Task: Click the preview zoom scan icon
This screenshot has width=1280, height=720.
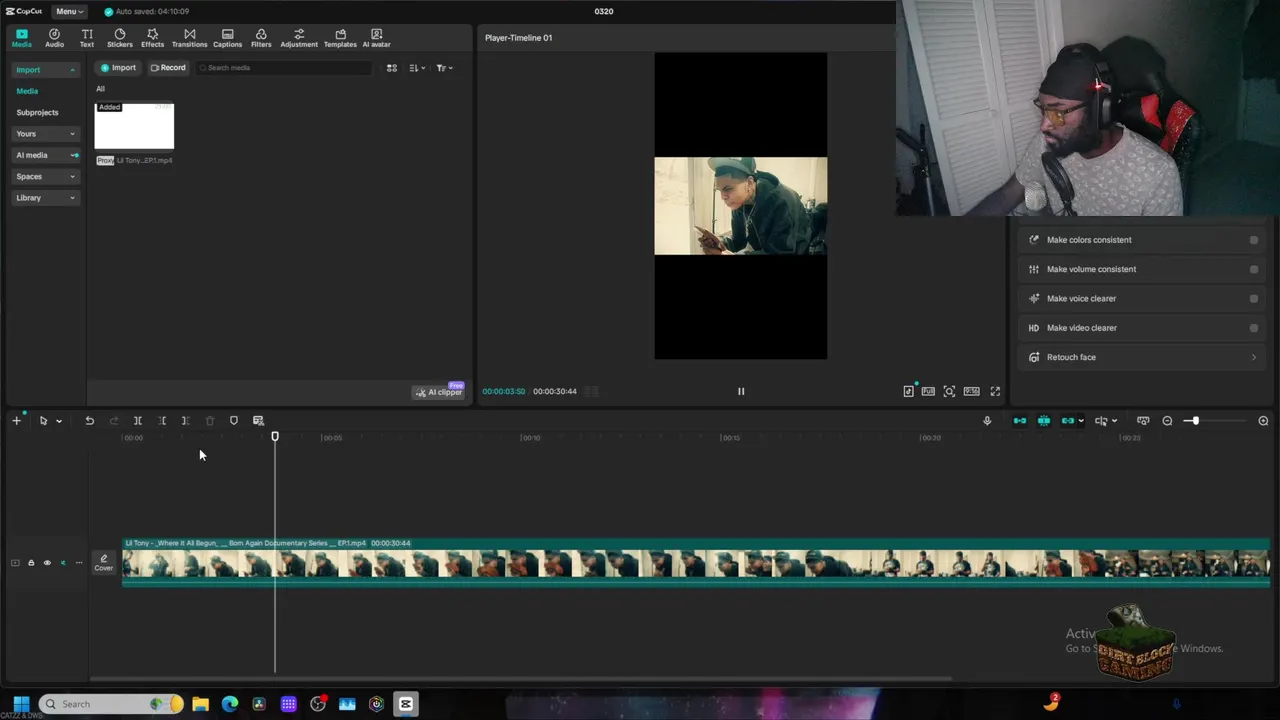Action: click(949, 391)
